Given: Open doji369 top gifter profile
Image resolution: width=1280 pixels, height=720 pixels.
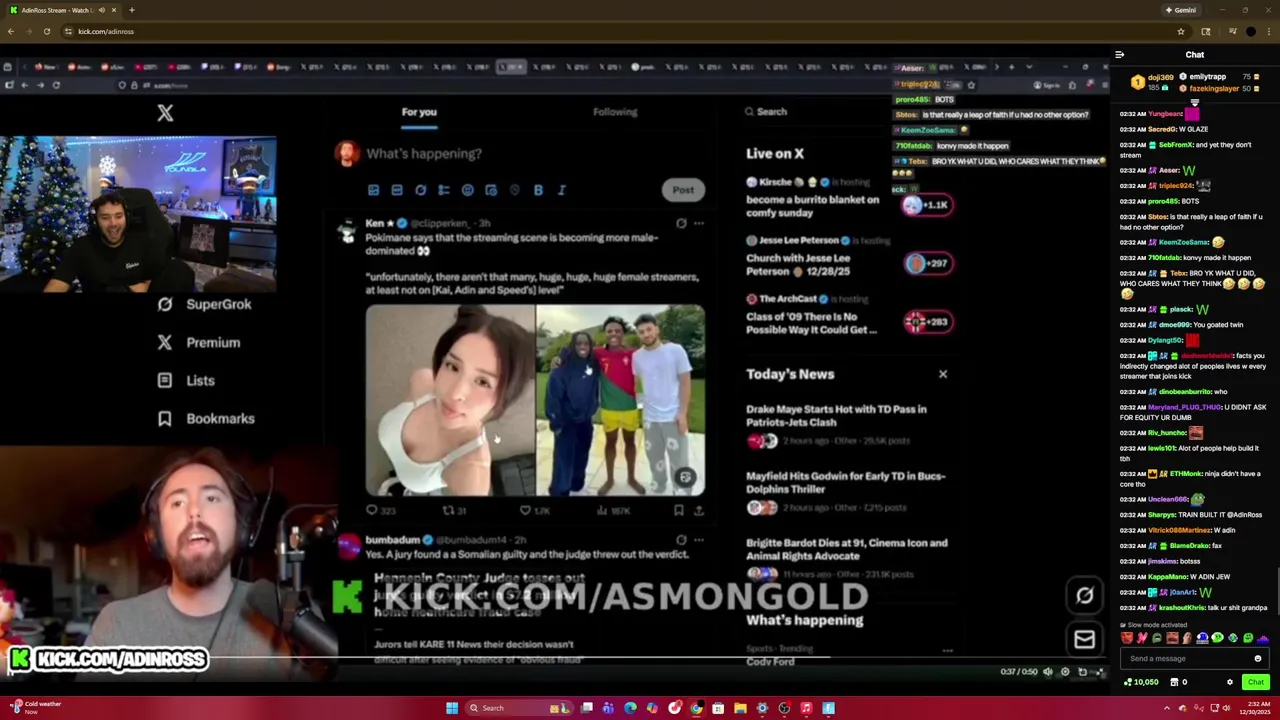Looking at the screenshot, I should pyautogui.click(x=1150, y=82).
